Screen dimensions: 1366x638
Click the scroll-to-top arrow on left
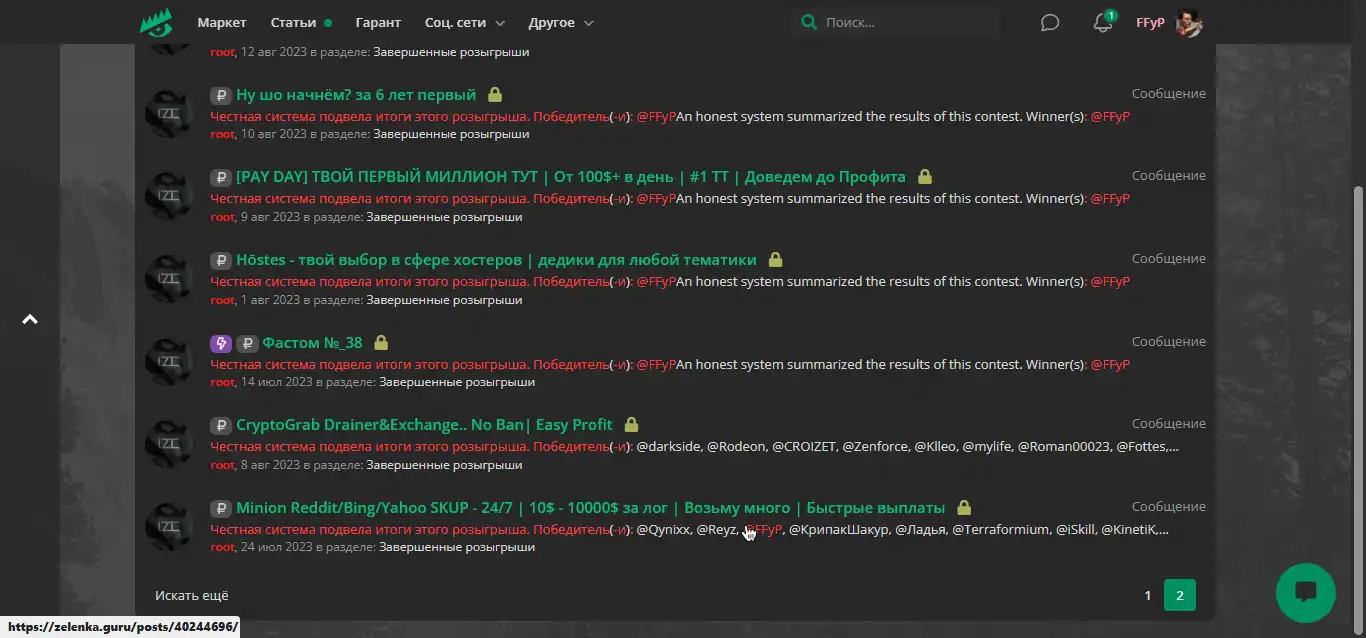click(30, 320)
